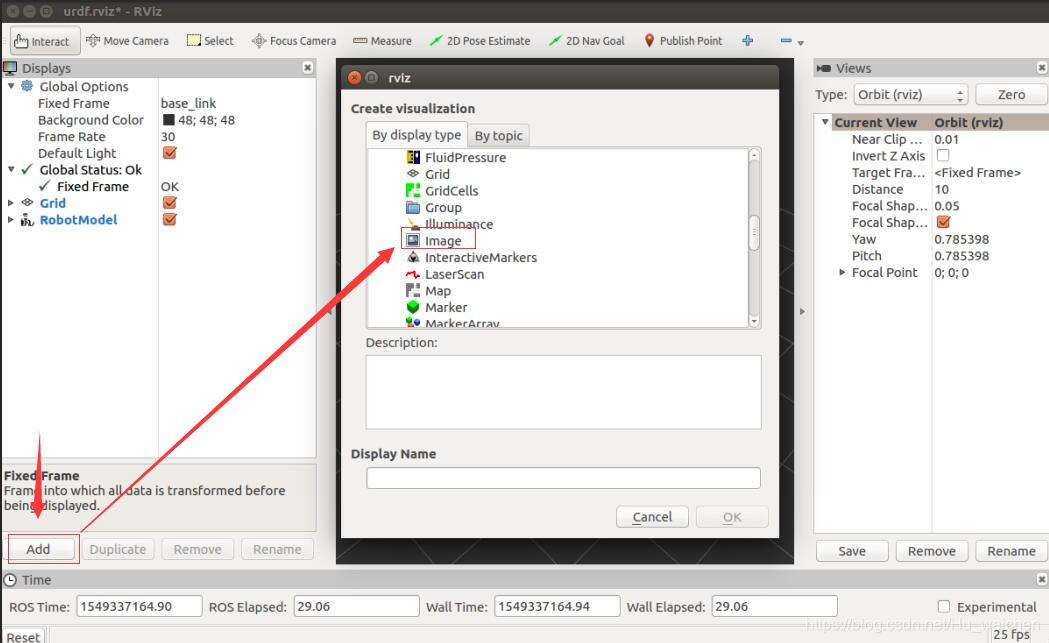Activate the Interact tool
Image resolution: width=1049 pixels, height=643 pixels.
[46, 41]
